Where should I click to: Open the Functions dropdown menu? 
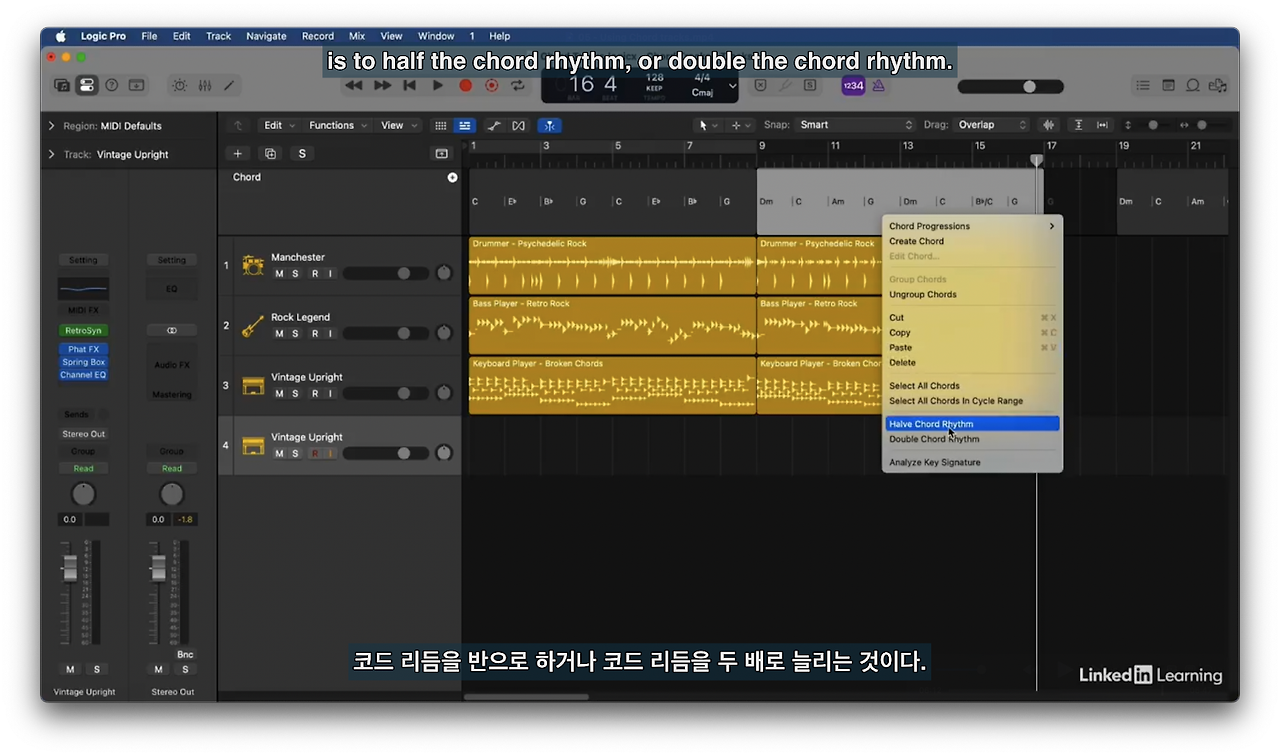338,125
